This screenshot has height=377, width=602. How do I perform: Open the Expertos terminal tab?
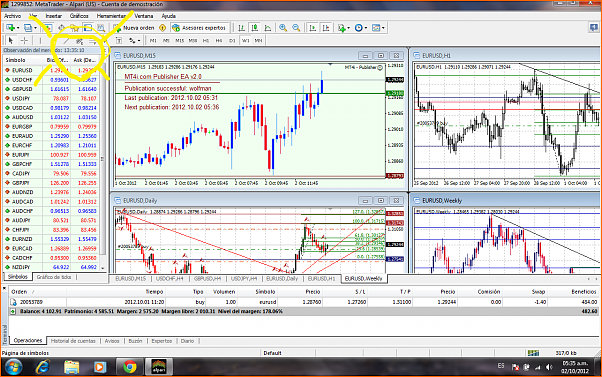point(162,341)
